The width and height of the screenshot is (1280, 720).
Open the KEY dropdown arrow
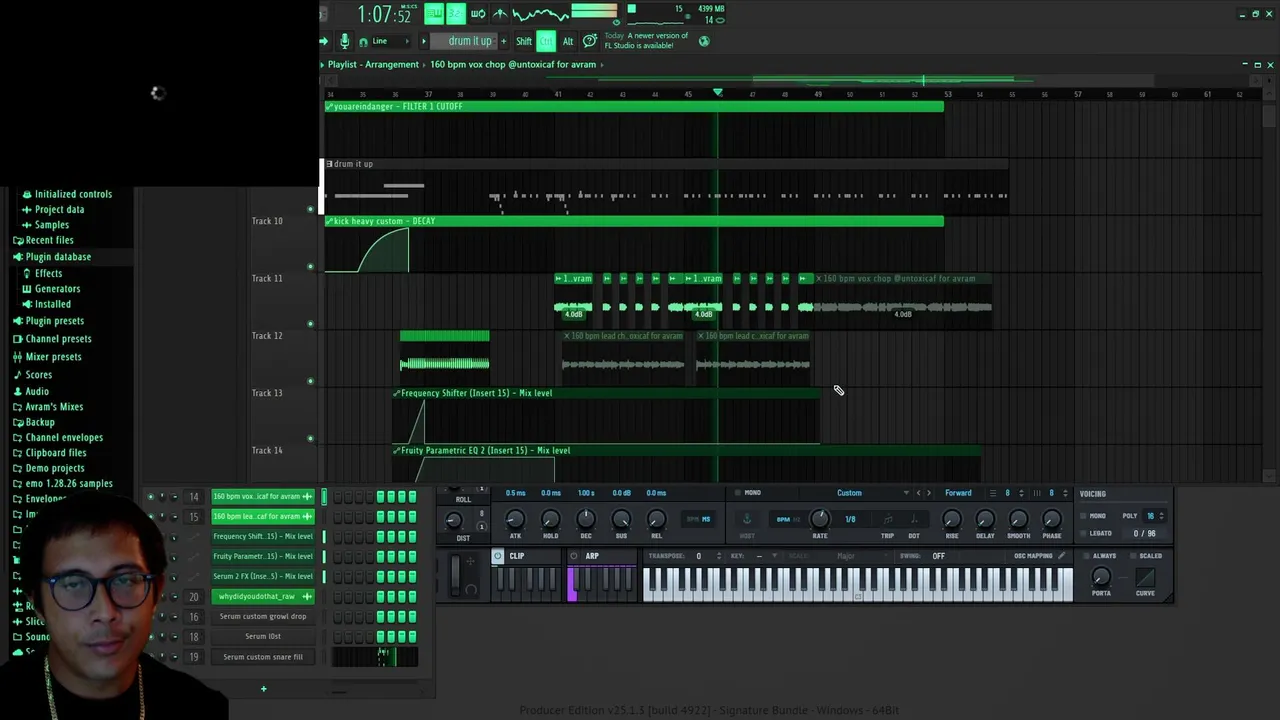pyautogui.click(x=773, y=556)
